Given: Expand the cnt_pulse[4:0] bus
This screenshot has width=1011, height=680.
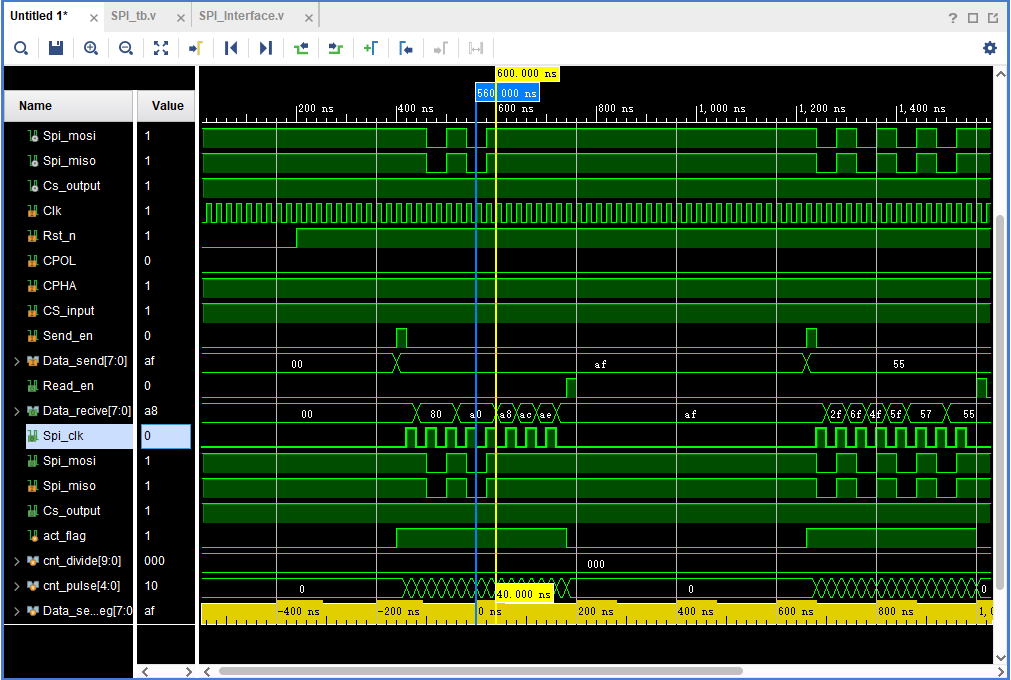Looking at the screenshot, I should [17, 586].
